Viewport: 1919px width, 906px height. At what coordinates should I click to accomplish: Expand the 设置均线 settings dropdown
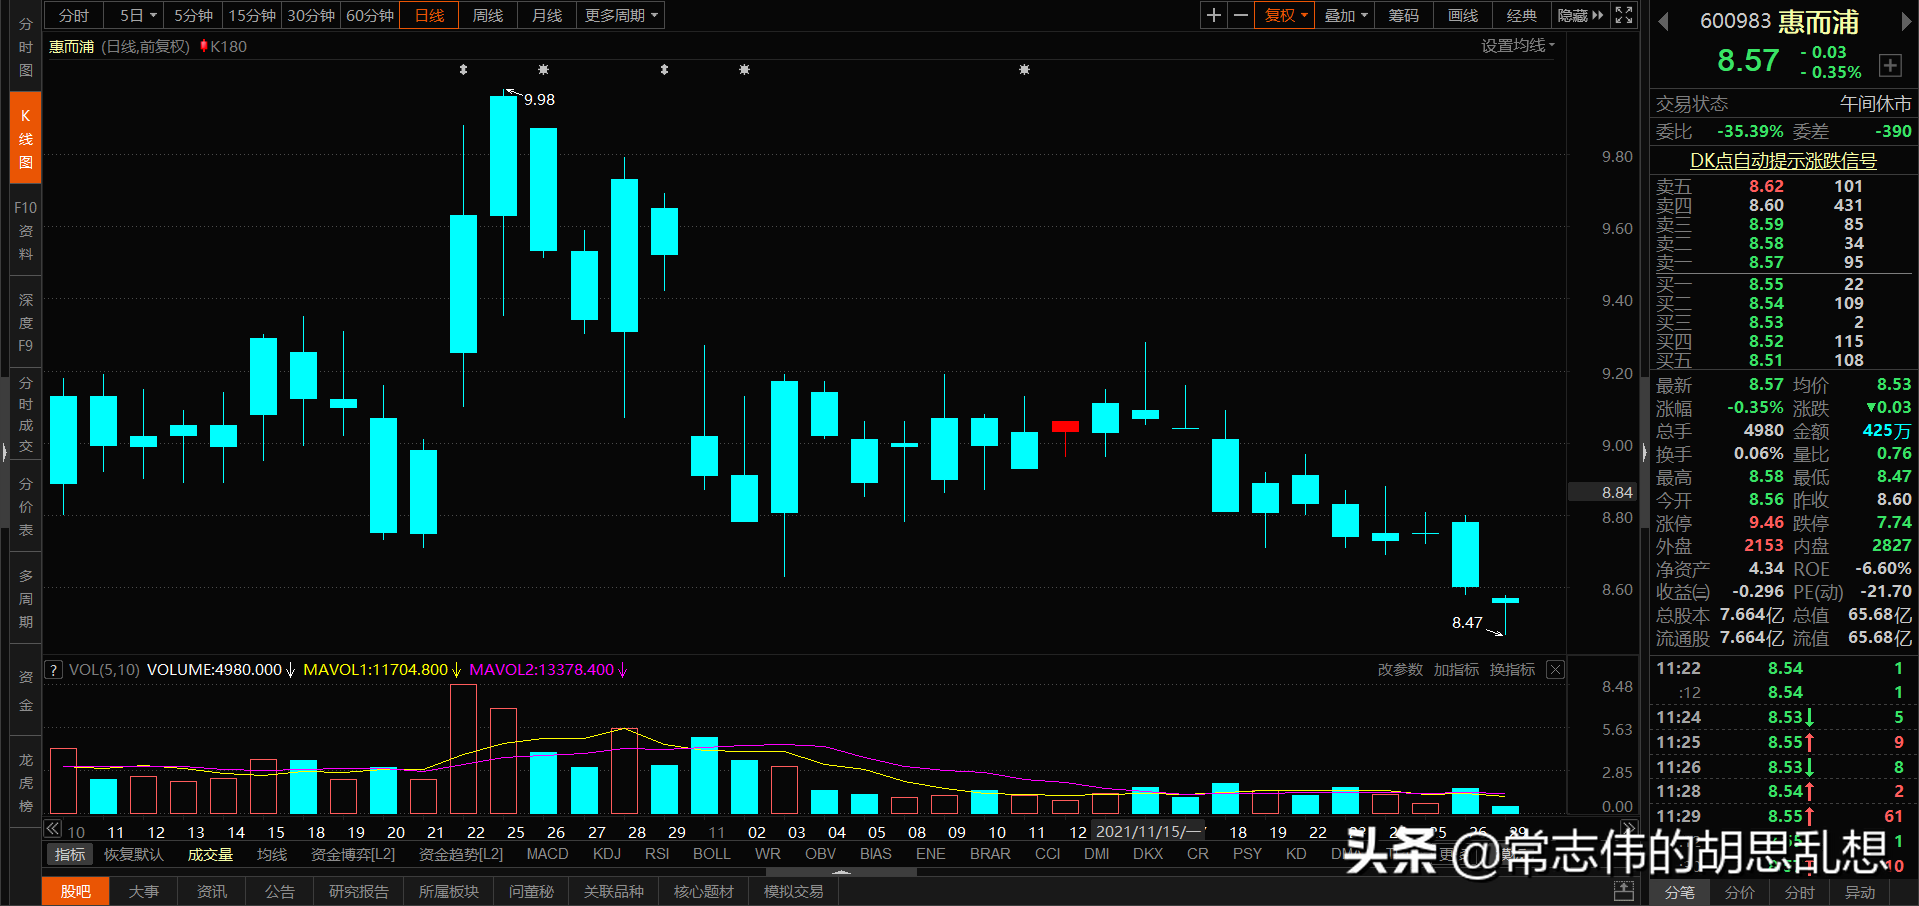tap(1516, 45)
